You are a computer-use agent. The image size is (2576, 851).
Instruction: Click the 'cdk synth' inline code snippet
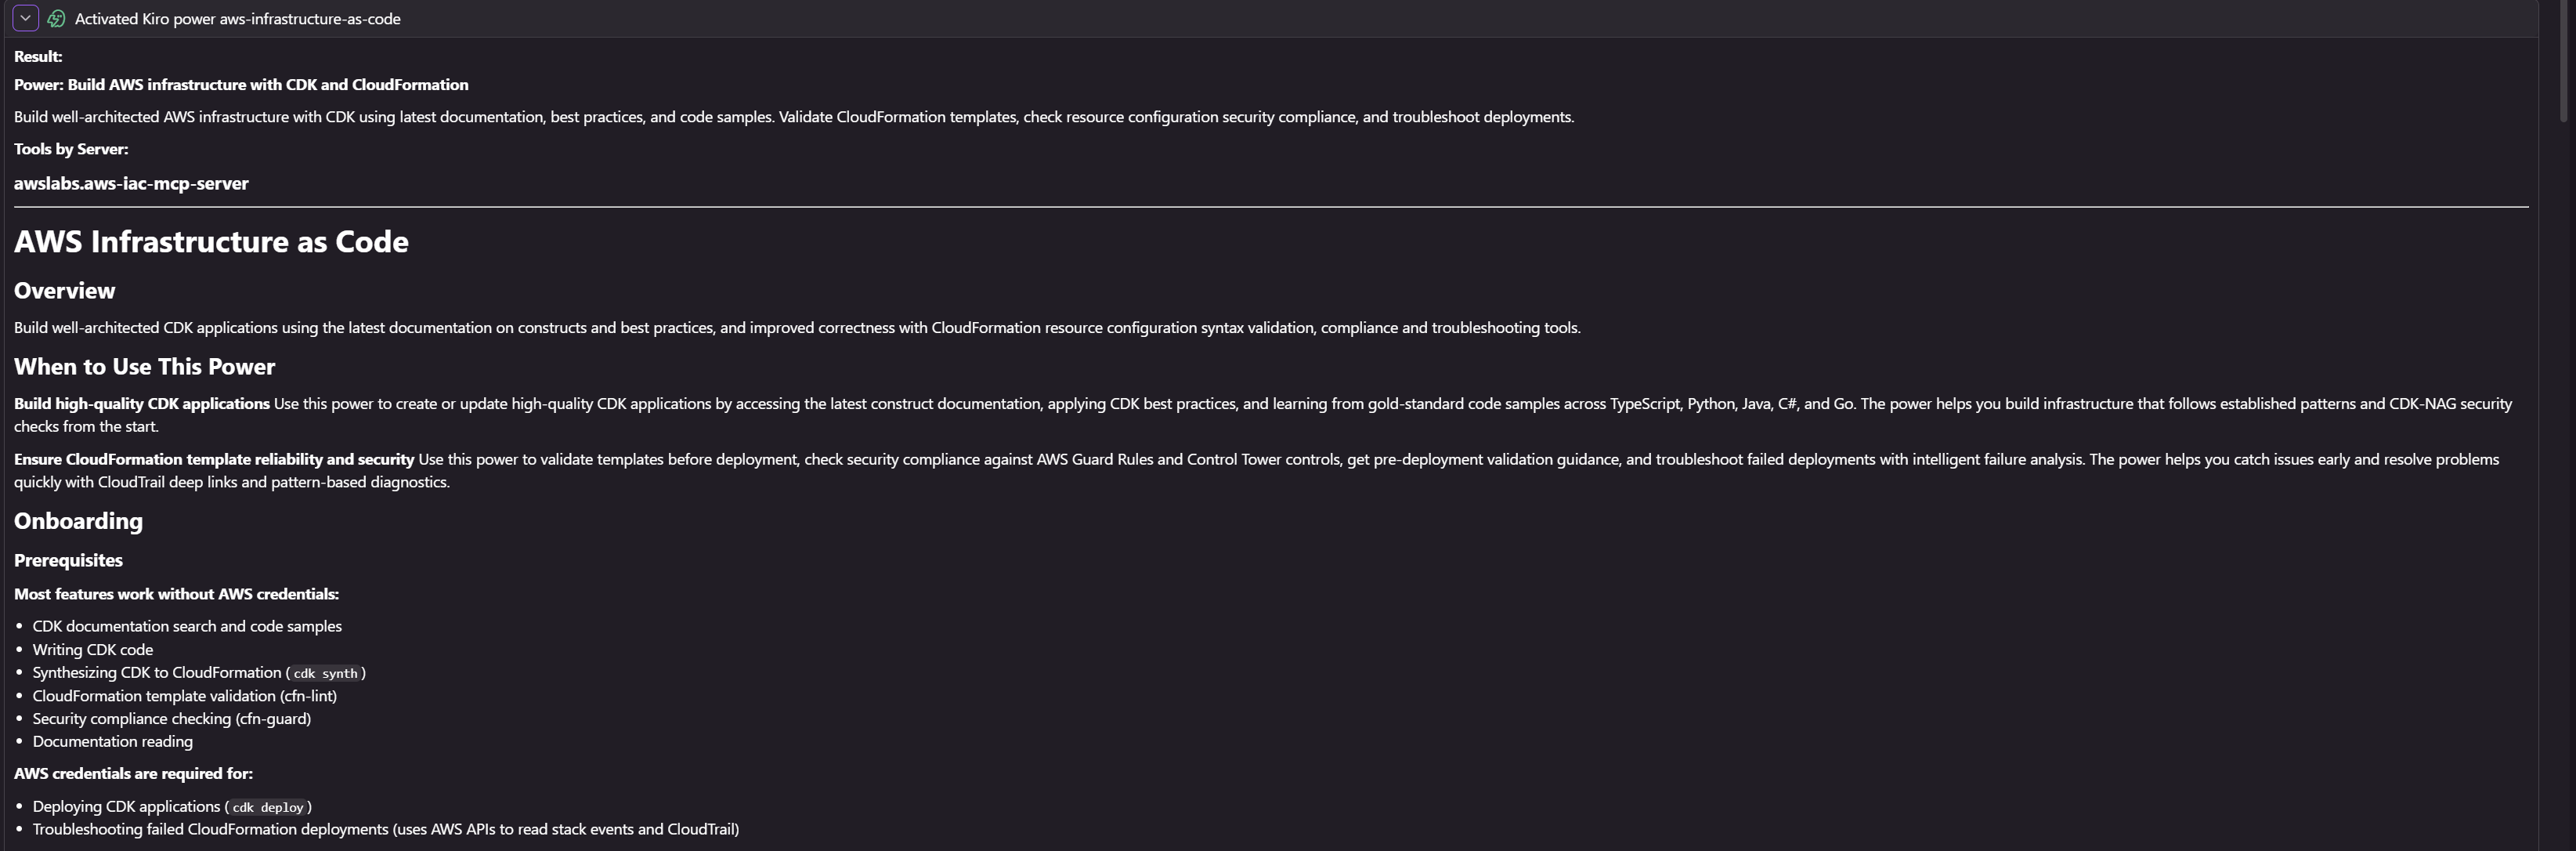(x=325, y=674)
